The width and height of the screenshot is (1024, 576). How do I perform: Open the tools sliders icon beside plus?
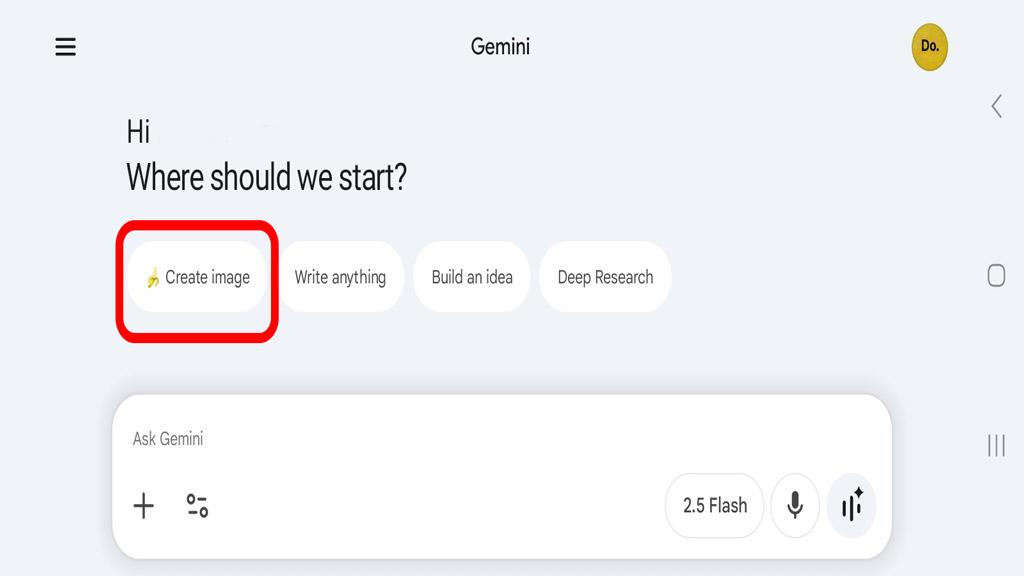(x=198, y=506)
